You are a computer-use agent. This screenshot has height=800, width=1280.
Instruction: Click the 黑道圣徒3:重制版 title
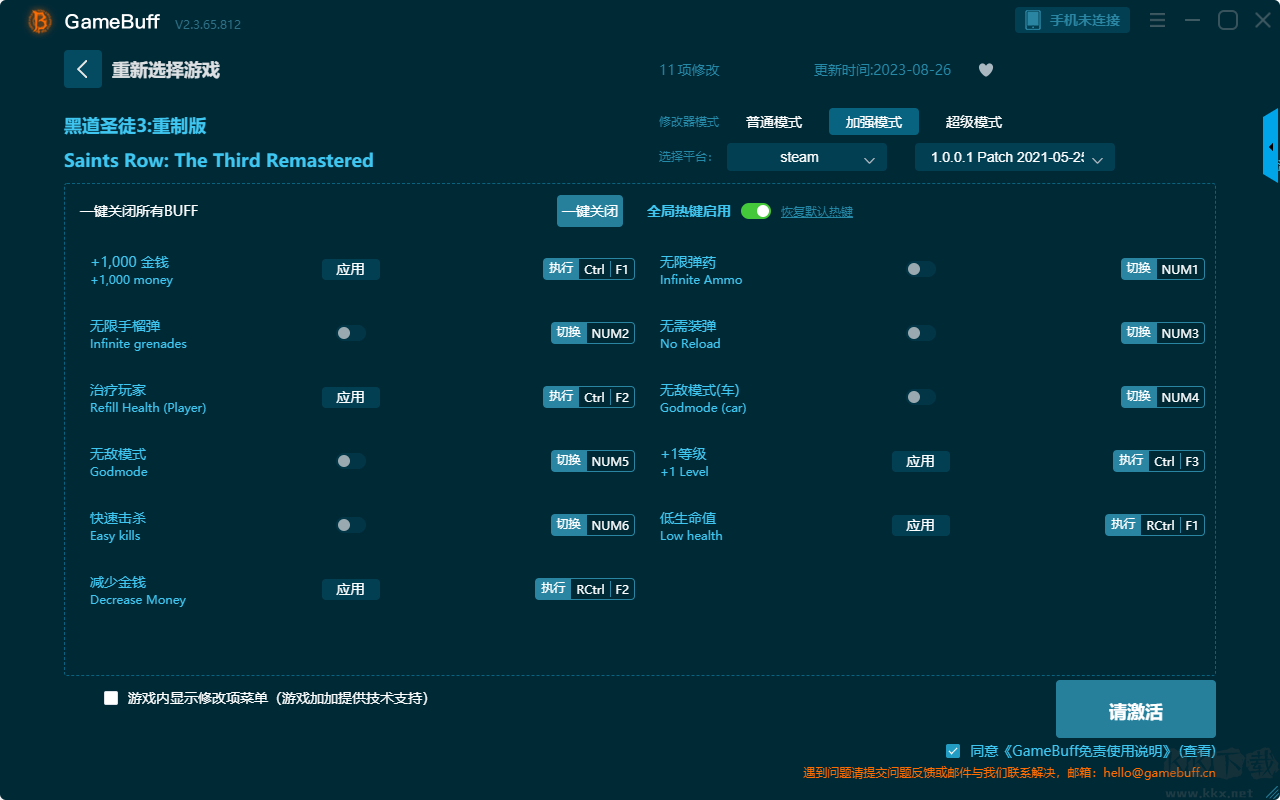pos(135,126)
